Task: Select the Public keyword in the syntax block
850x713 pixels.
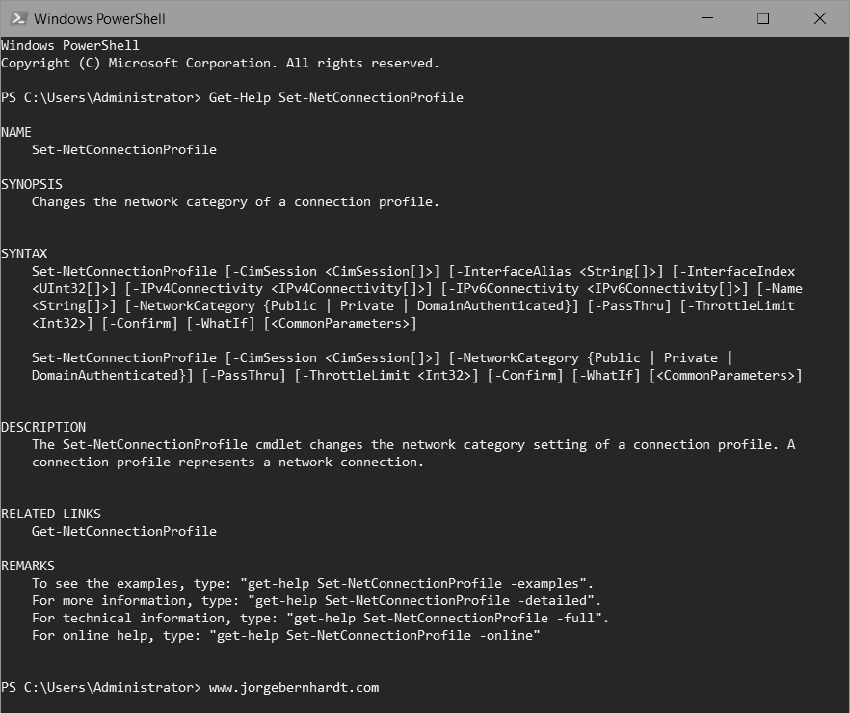Action: point(293,305)
